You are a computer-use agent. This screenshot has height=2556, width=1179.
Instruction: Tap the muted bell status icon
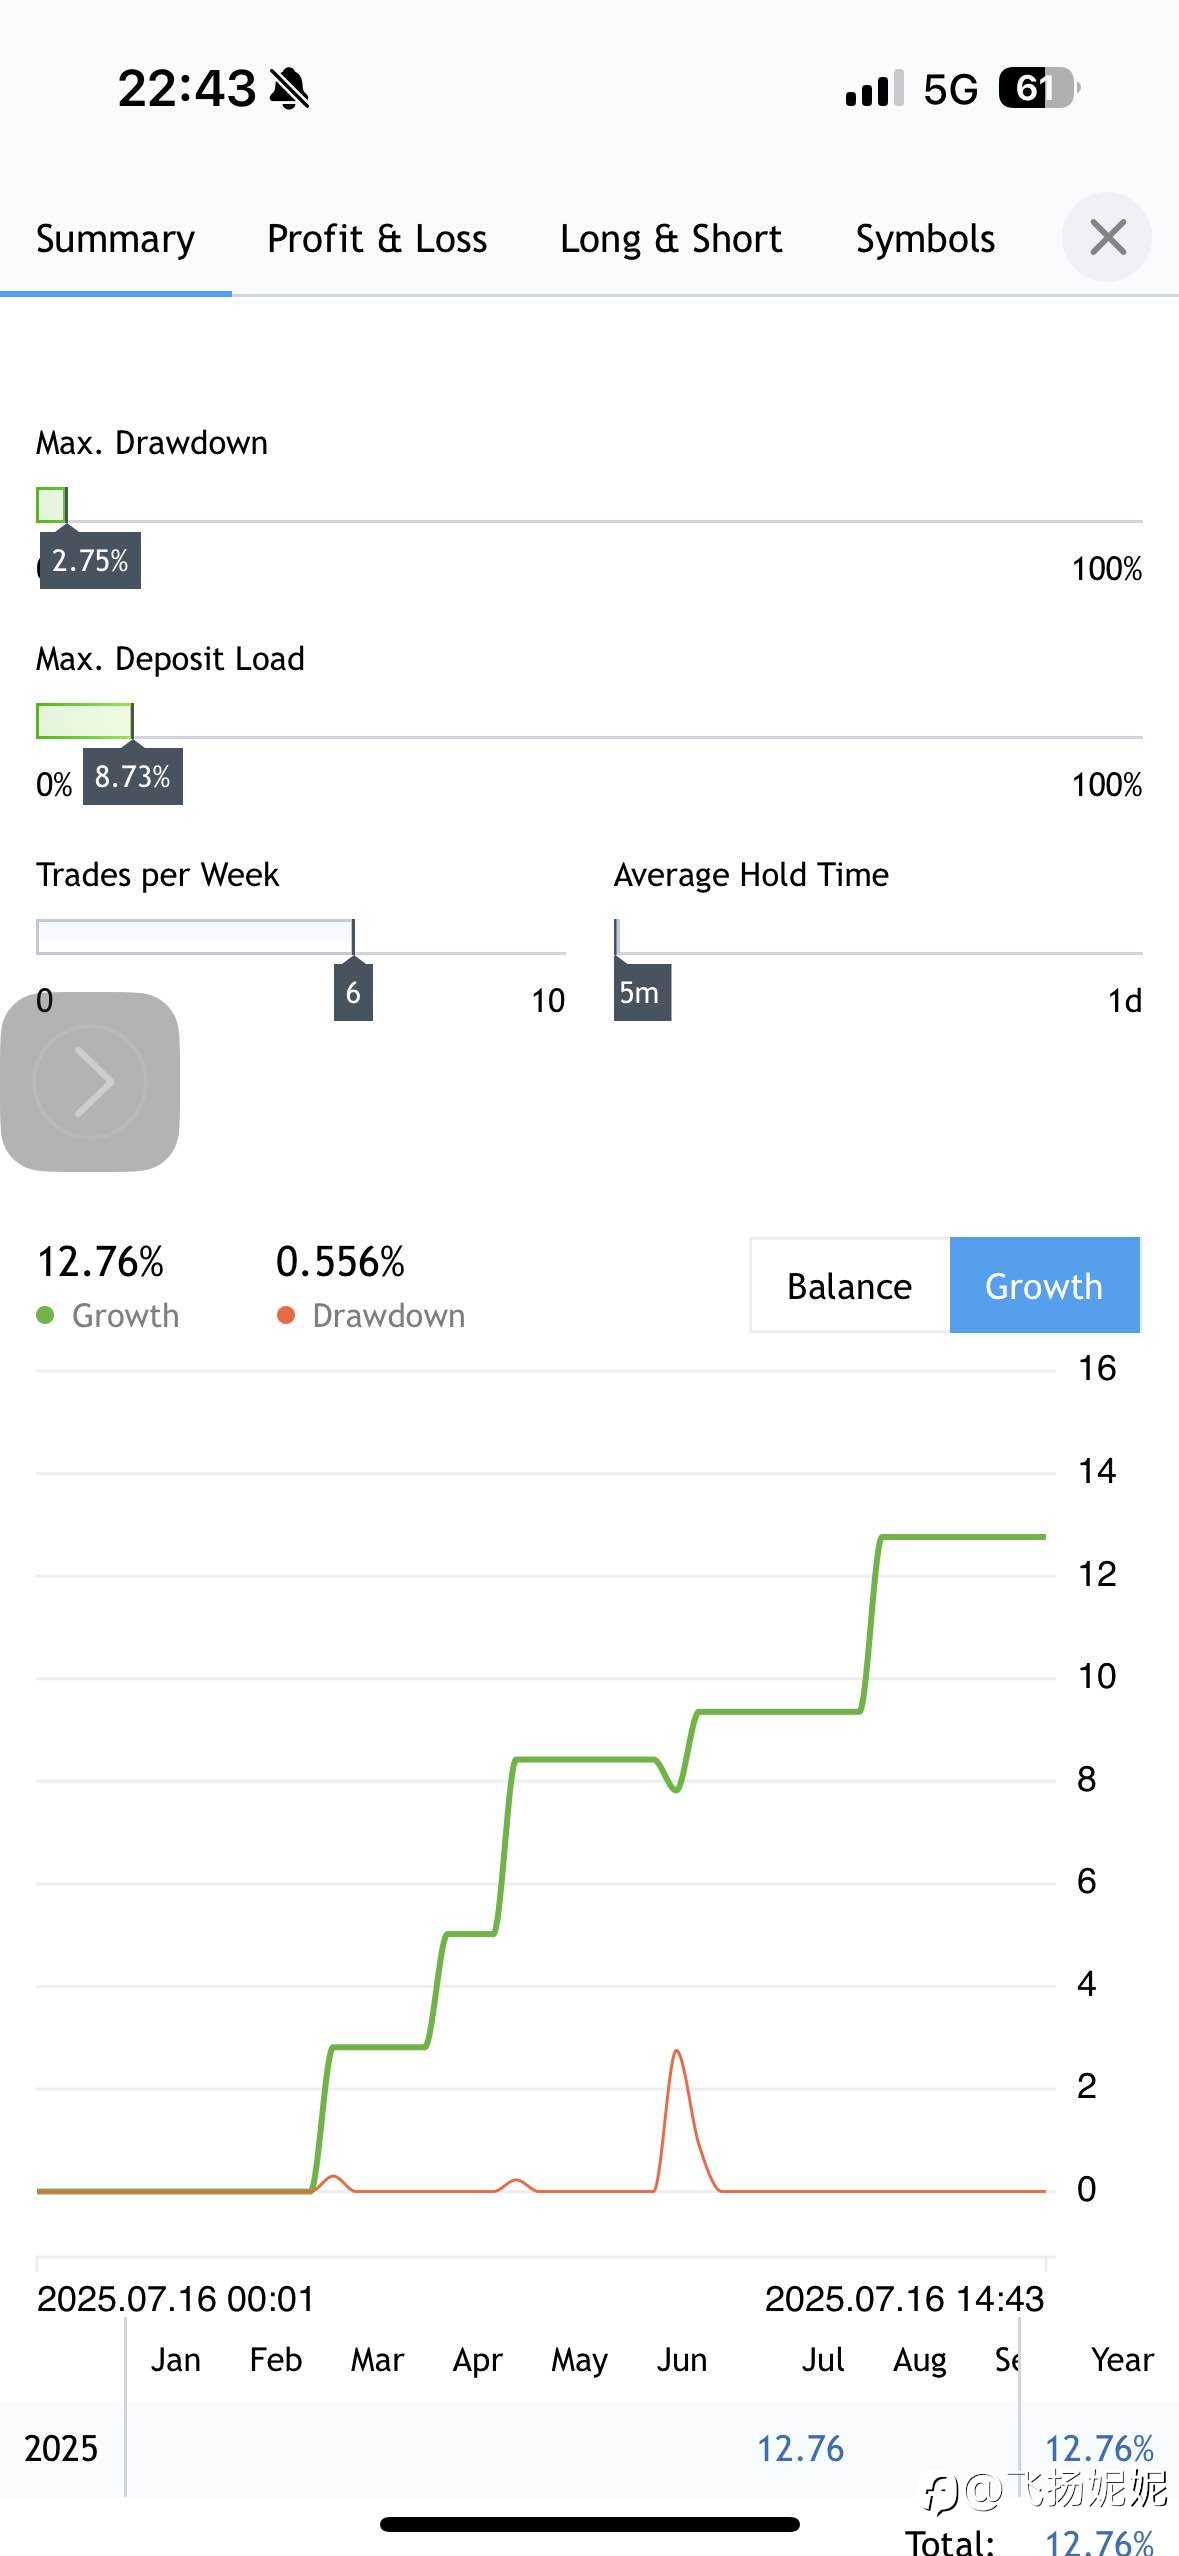pos(290,88)
